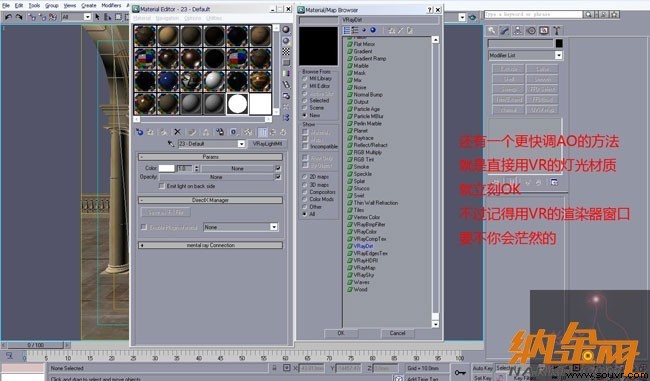Open the Edit menu

coord(19,5)
